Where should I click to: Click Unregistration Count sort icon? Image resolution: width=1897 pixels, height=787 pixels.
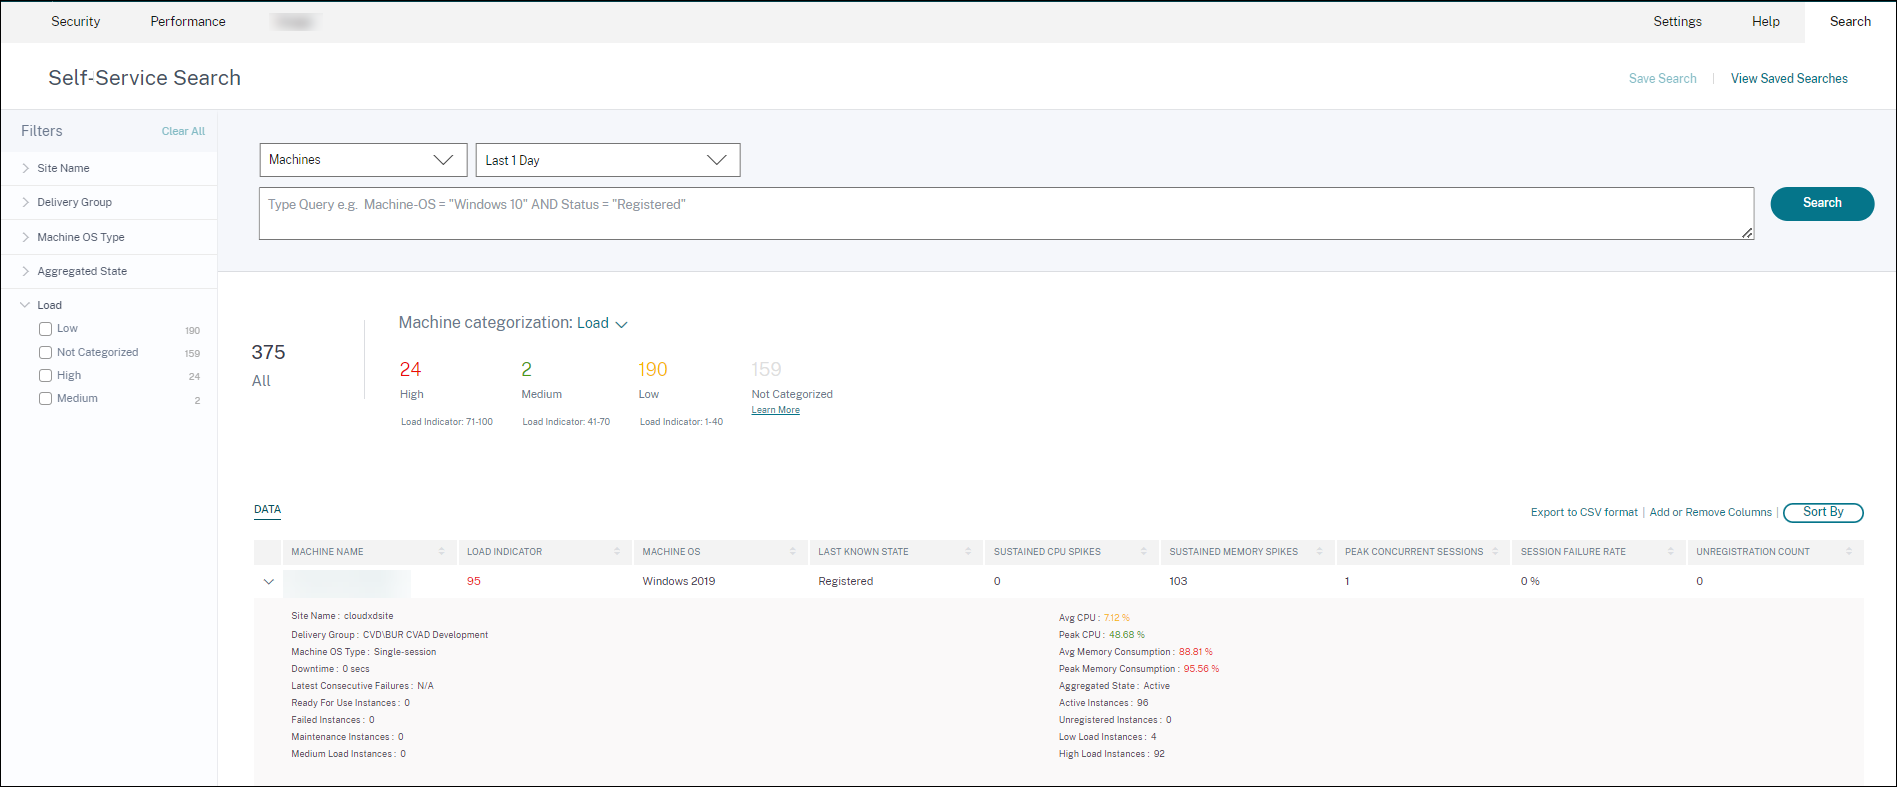(x=1849, y=552)
